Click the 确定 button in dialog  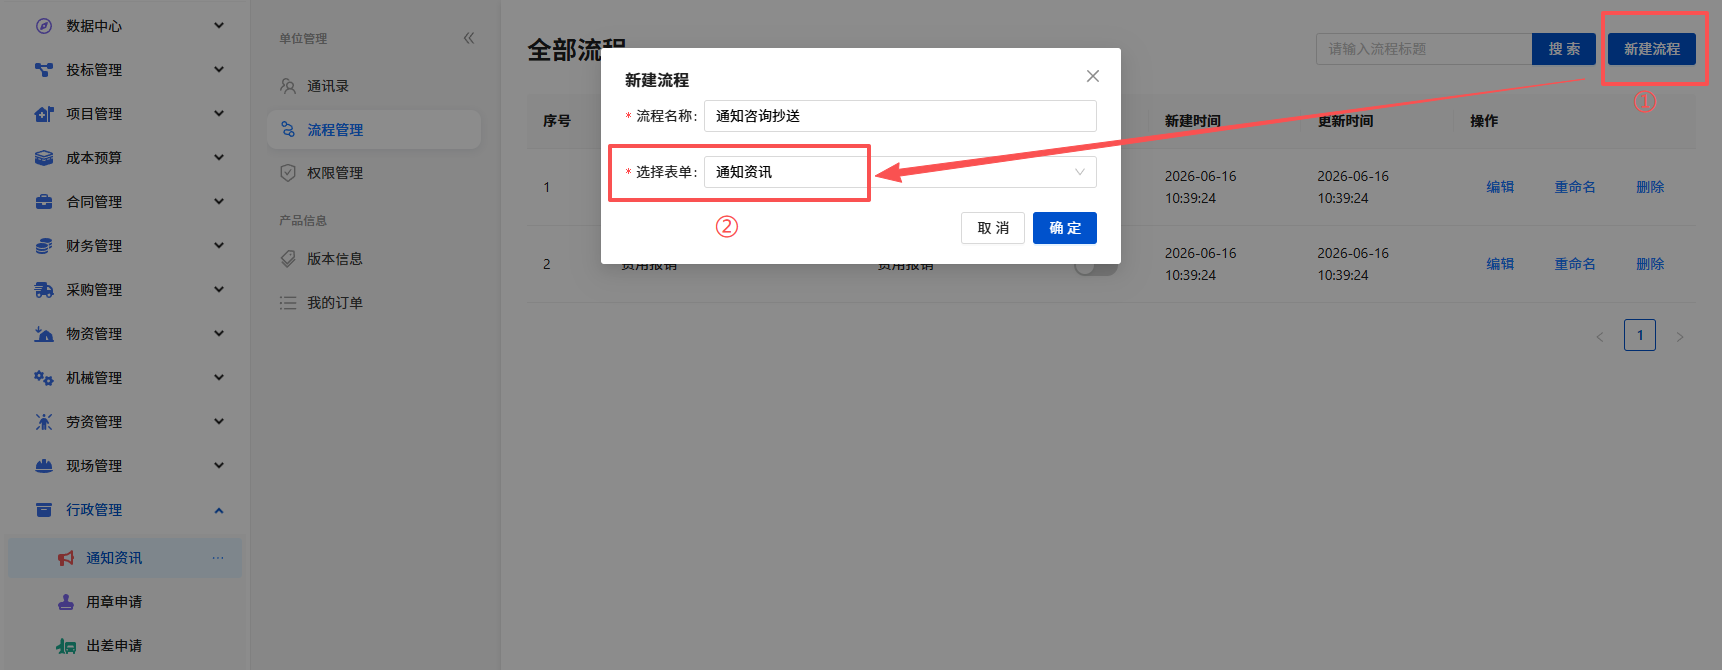[1065, 228]
